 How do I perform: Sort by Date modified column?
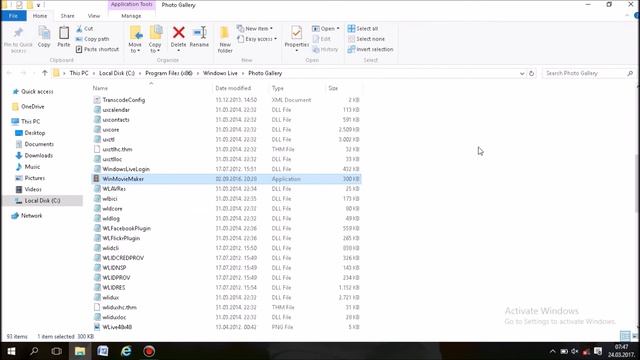point(233,88)
